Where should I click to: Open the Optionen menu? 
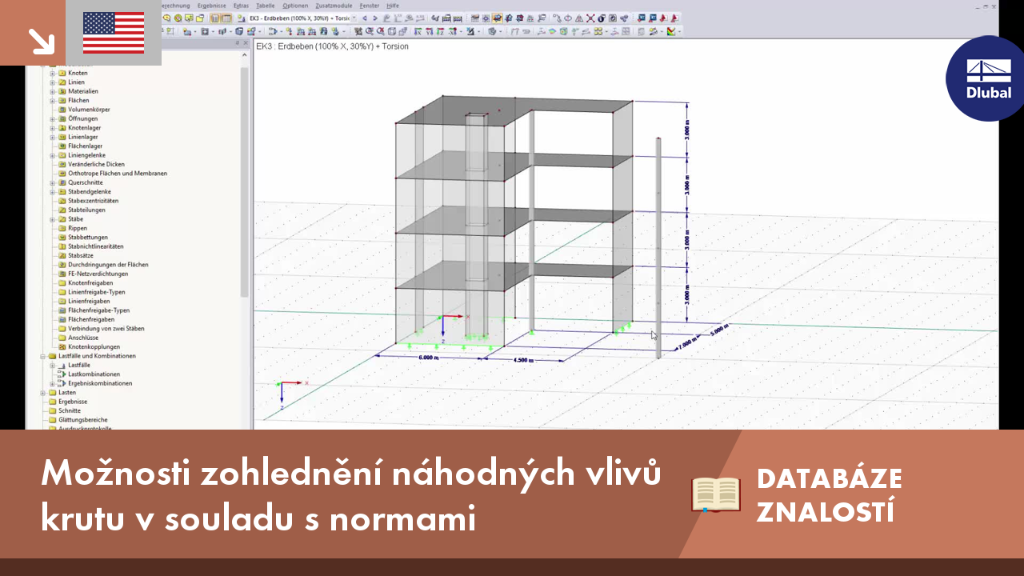pyautogui.click(x=295, y=6)
